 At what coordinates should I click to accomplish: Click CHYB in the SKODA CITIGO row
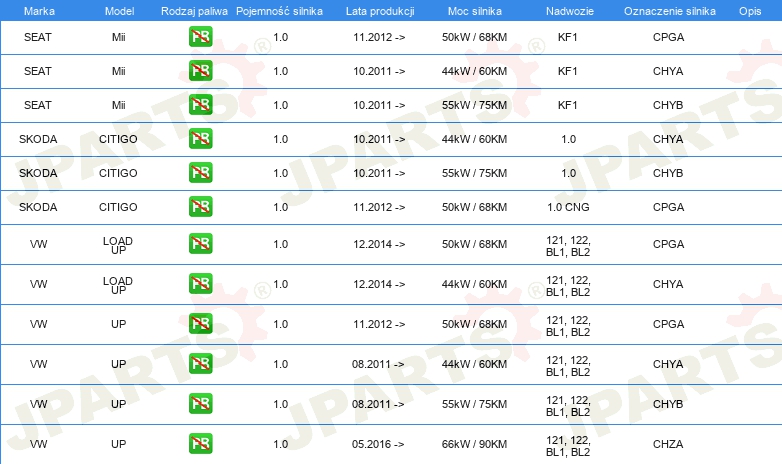pos(668,173)
